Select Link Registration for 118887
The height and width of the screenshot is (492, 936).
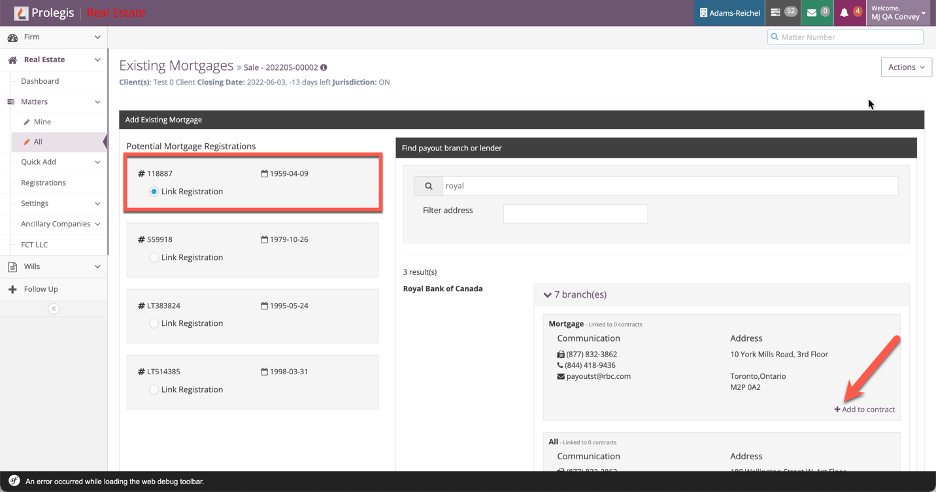click(154, 191)
